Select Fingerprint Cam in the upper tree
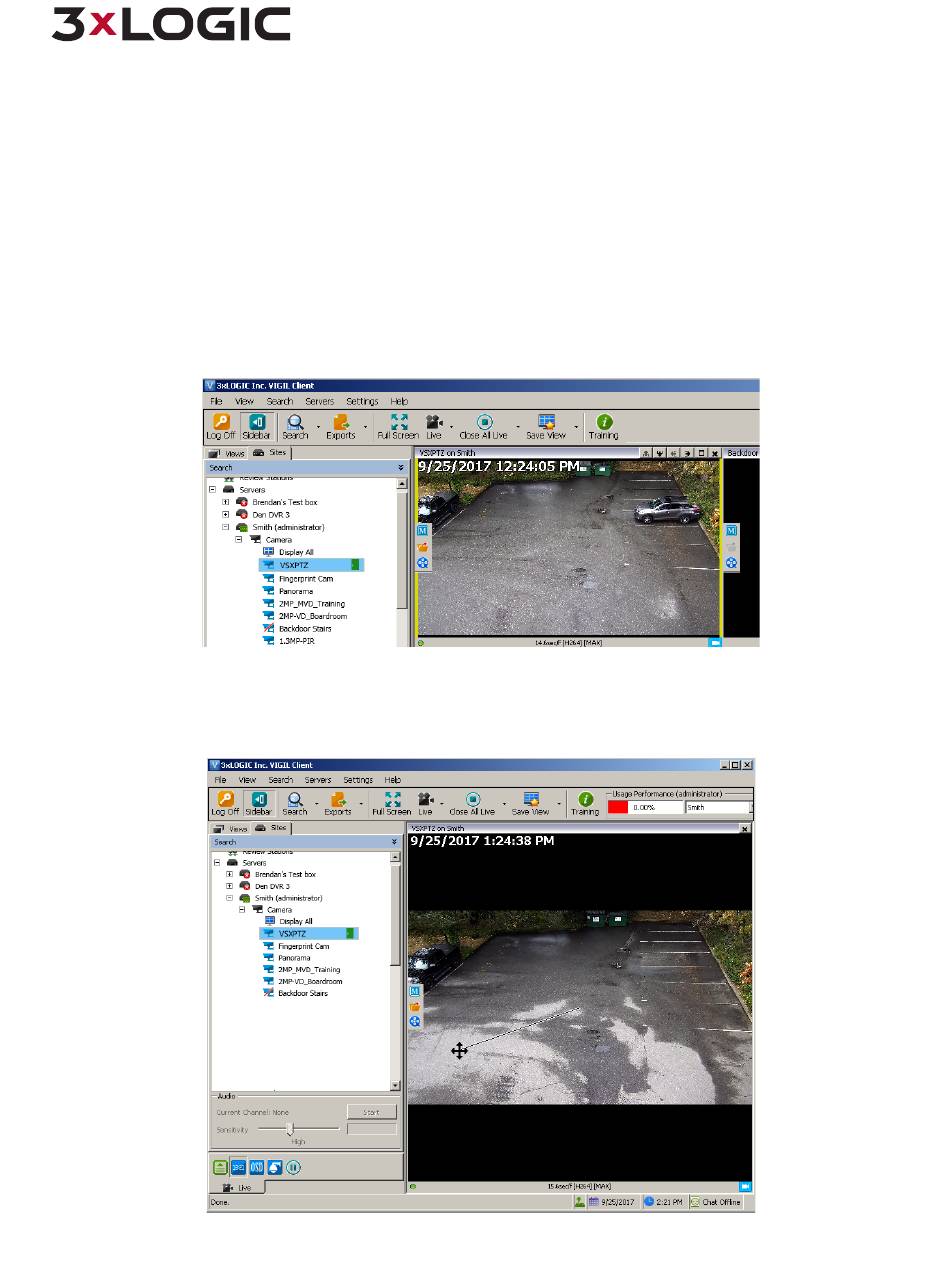 [x=305, y=579]
